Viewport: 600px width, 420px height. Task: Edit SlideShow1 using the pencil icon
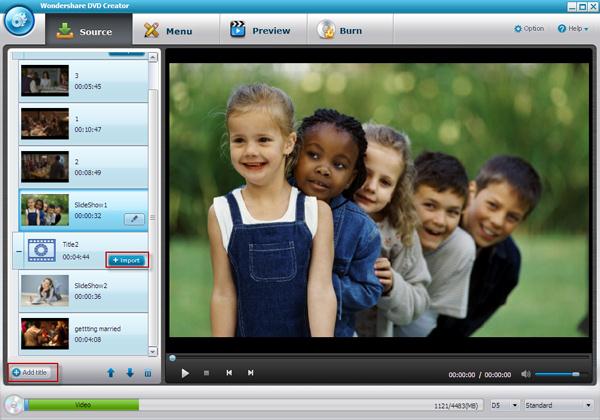134,219
